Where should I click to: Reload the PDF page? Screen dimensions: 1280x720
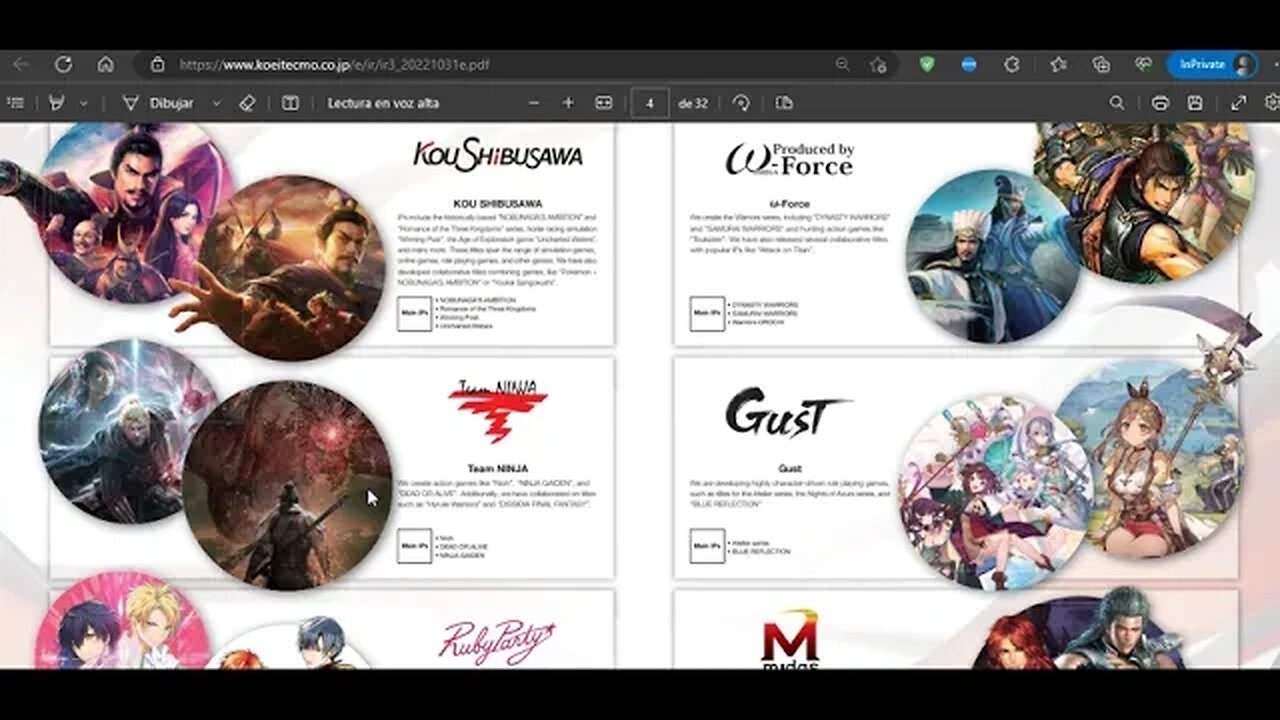[x=63, y=64]
